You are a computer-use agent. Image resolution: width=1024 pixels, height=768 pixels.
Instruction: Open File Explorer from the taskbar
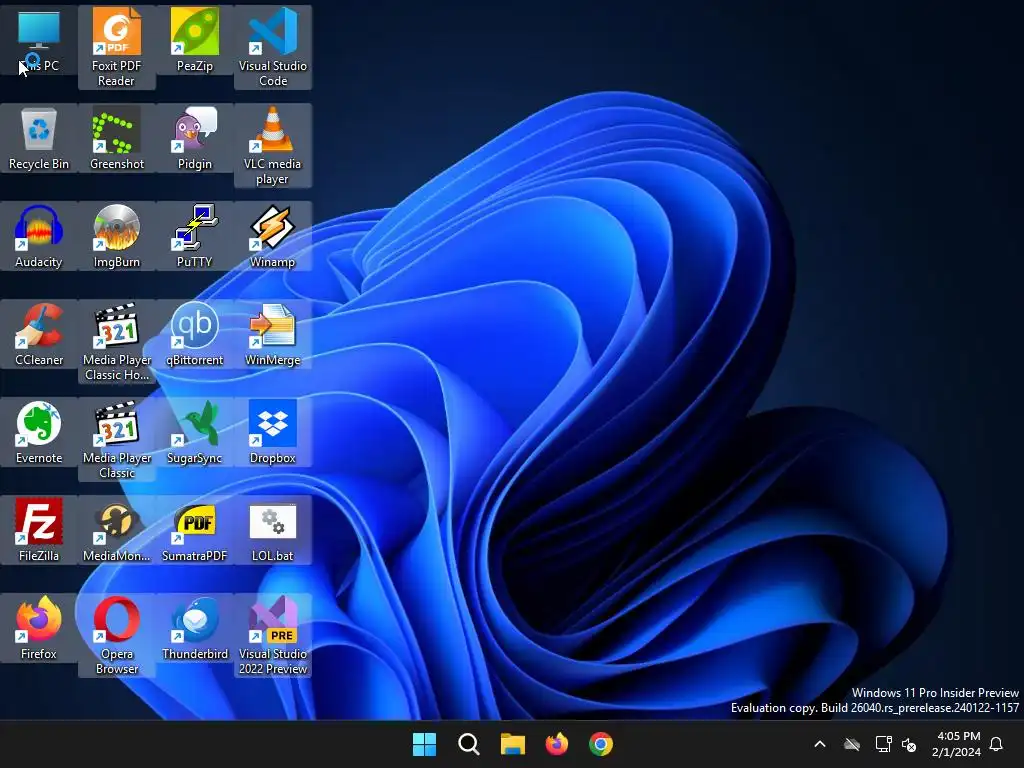[513, 744]
